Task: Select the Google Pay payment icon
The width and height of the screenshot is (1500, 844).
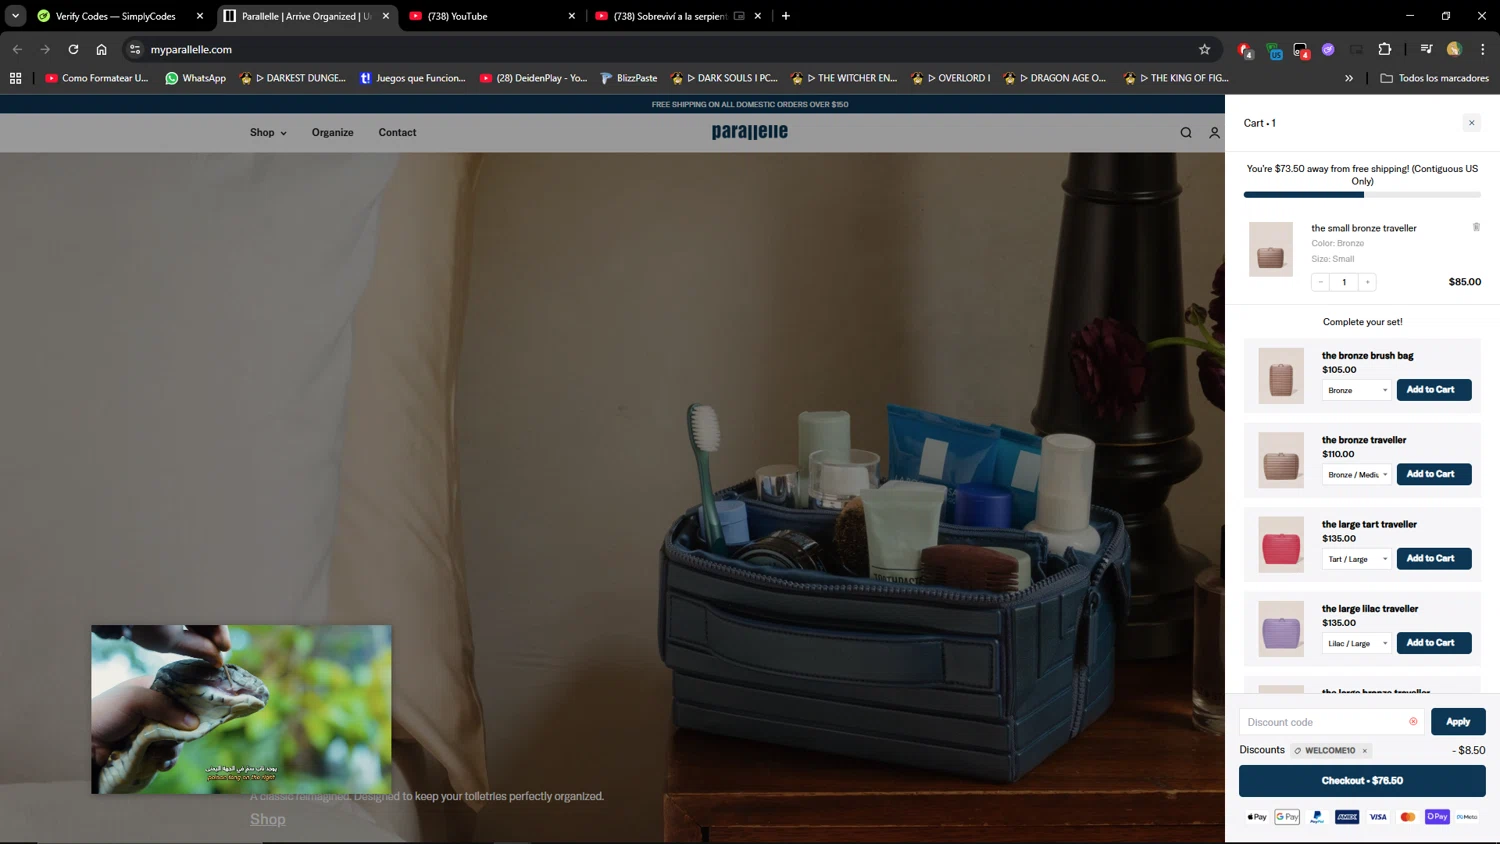Action: click(x=1287, y=817)
